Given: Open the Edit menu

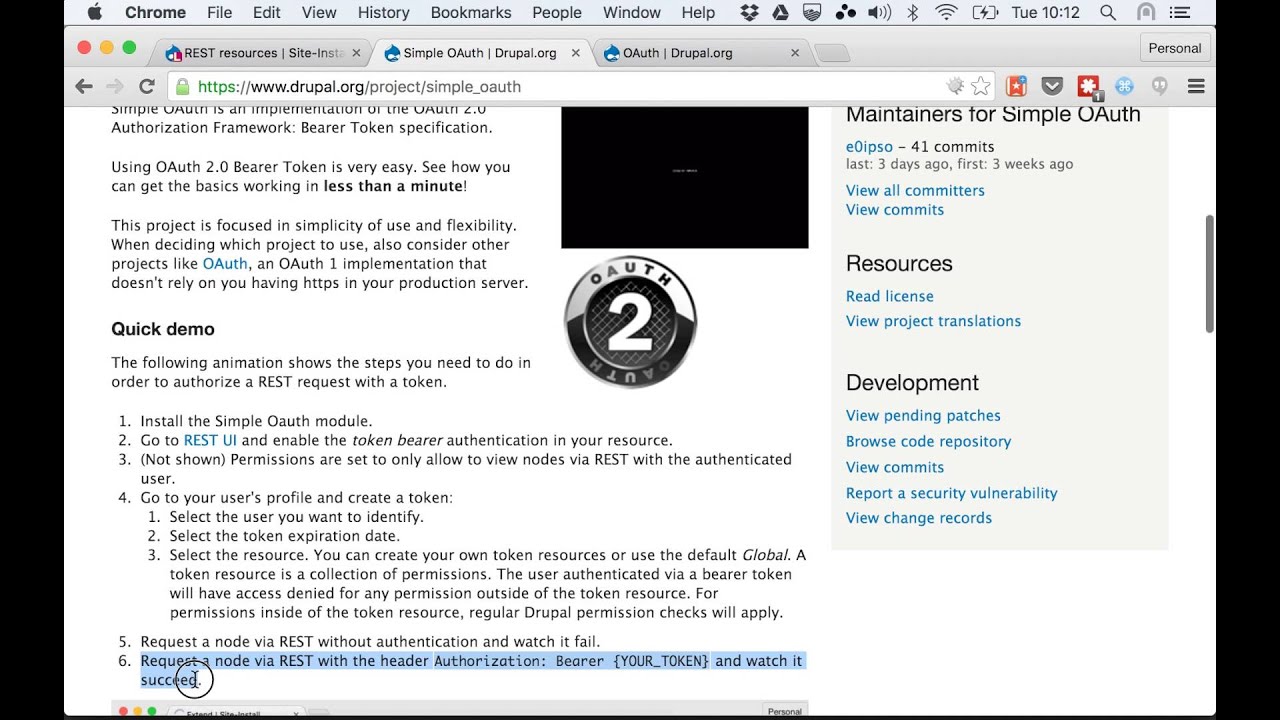Looking at the screenshot, I should tap(266, 12).
